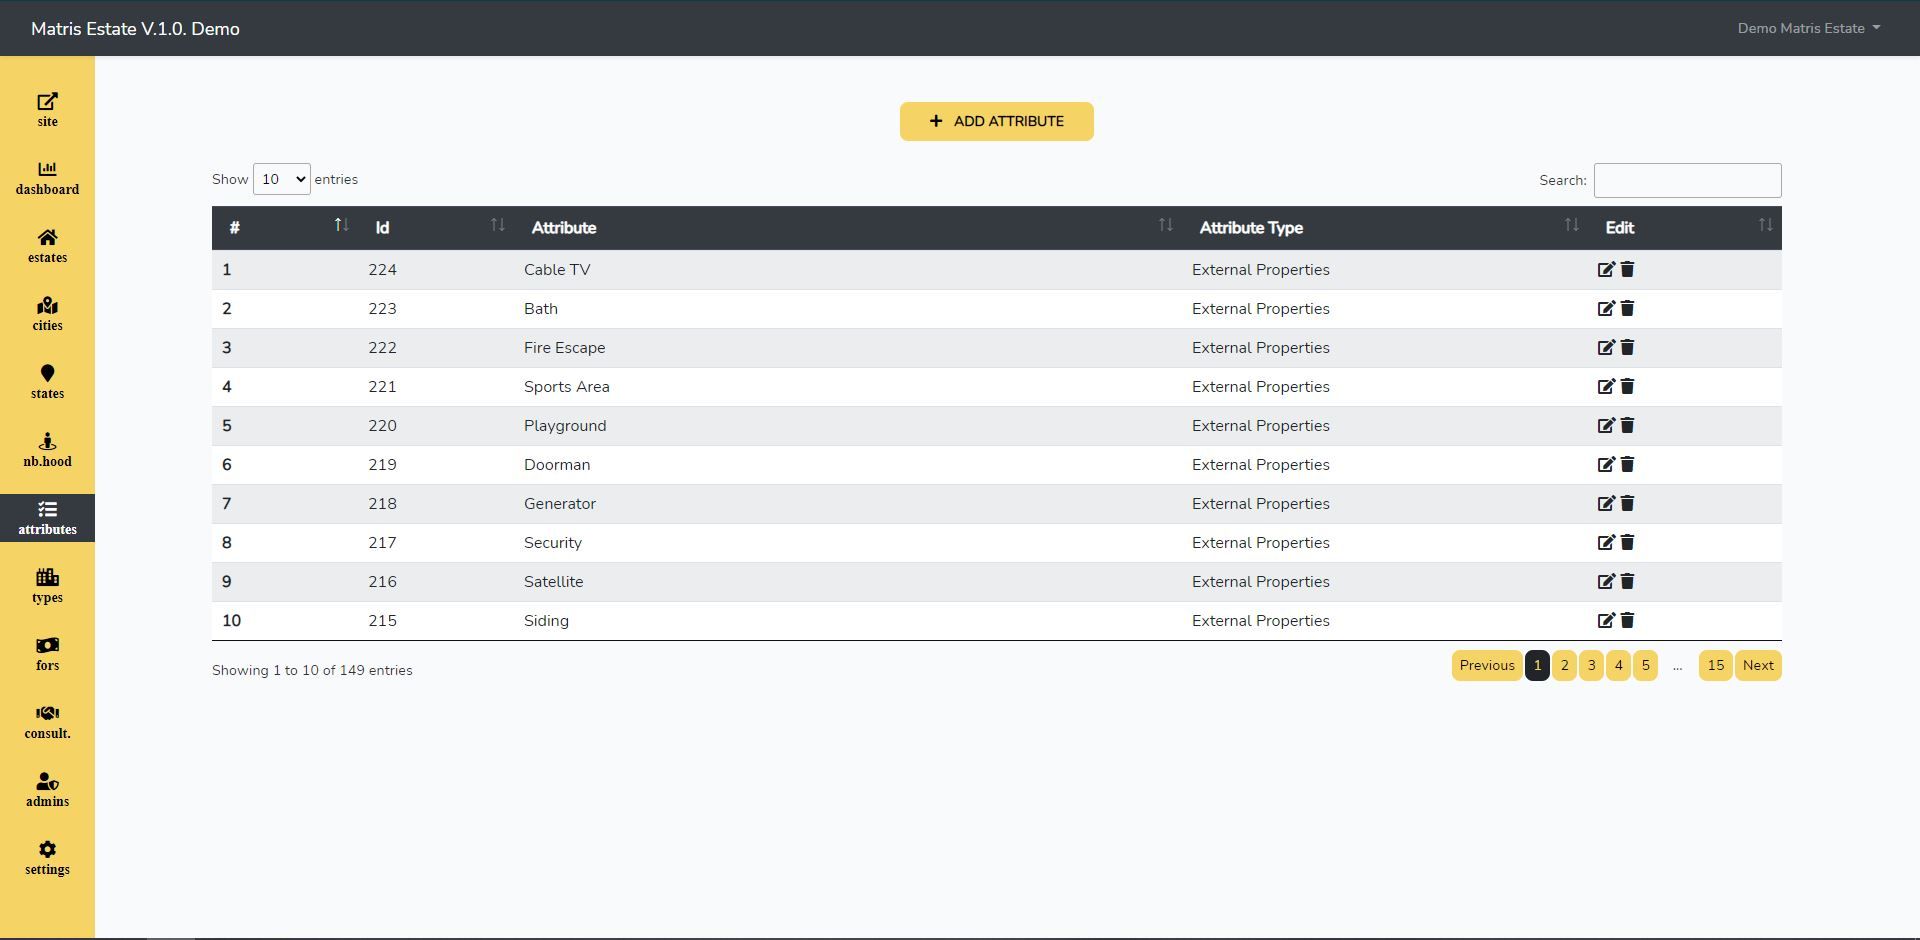1920x940 pixels.
Task: Go to pagination page 3
Action: [1591, 666]
